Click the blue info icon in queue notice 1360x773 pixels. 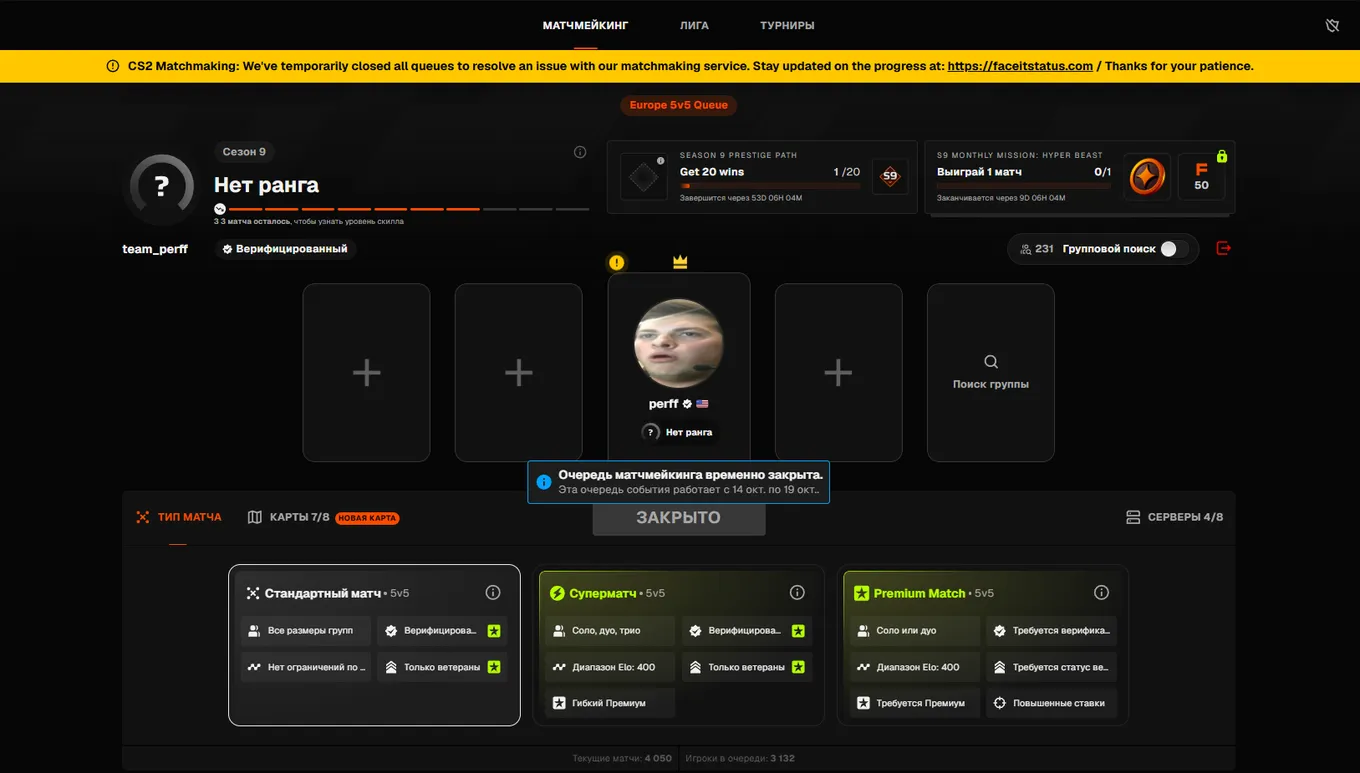[544, 482]
